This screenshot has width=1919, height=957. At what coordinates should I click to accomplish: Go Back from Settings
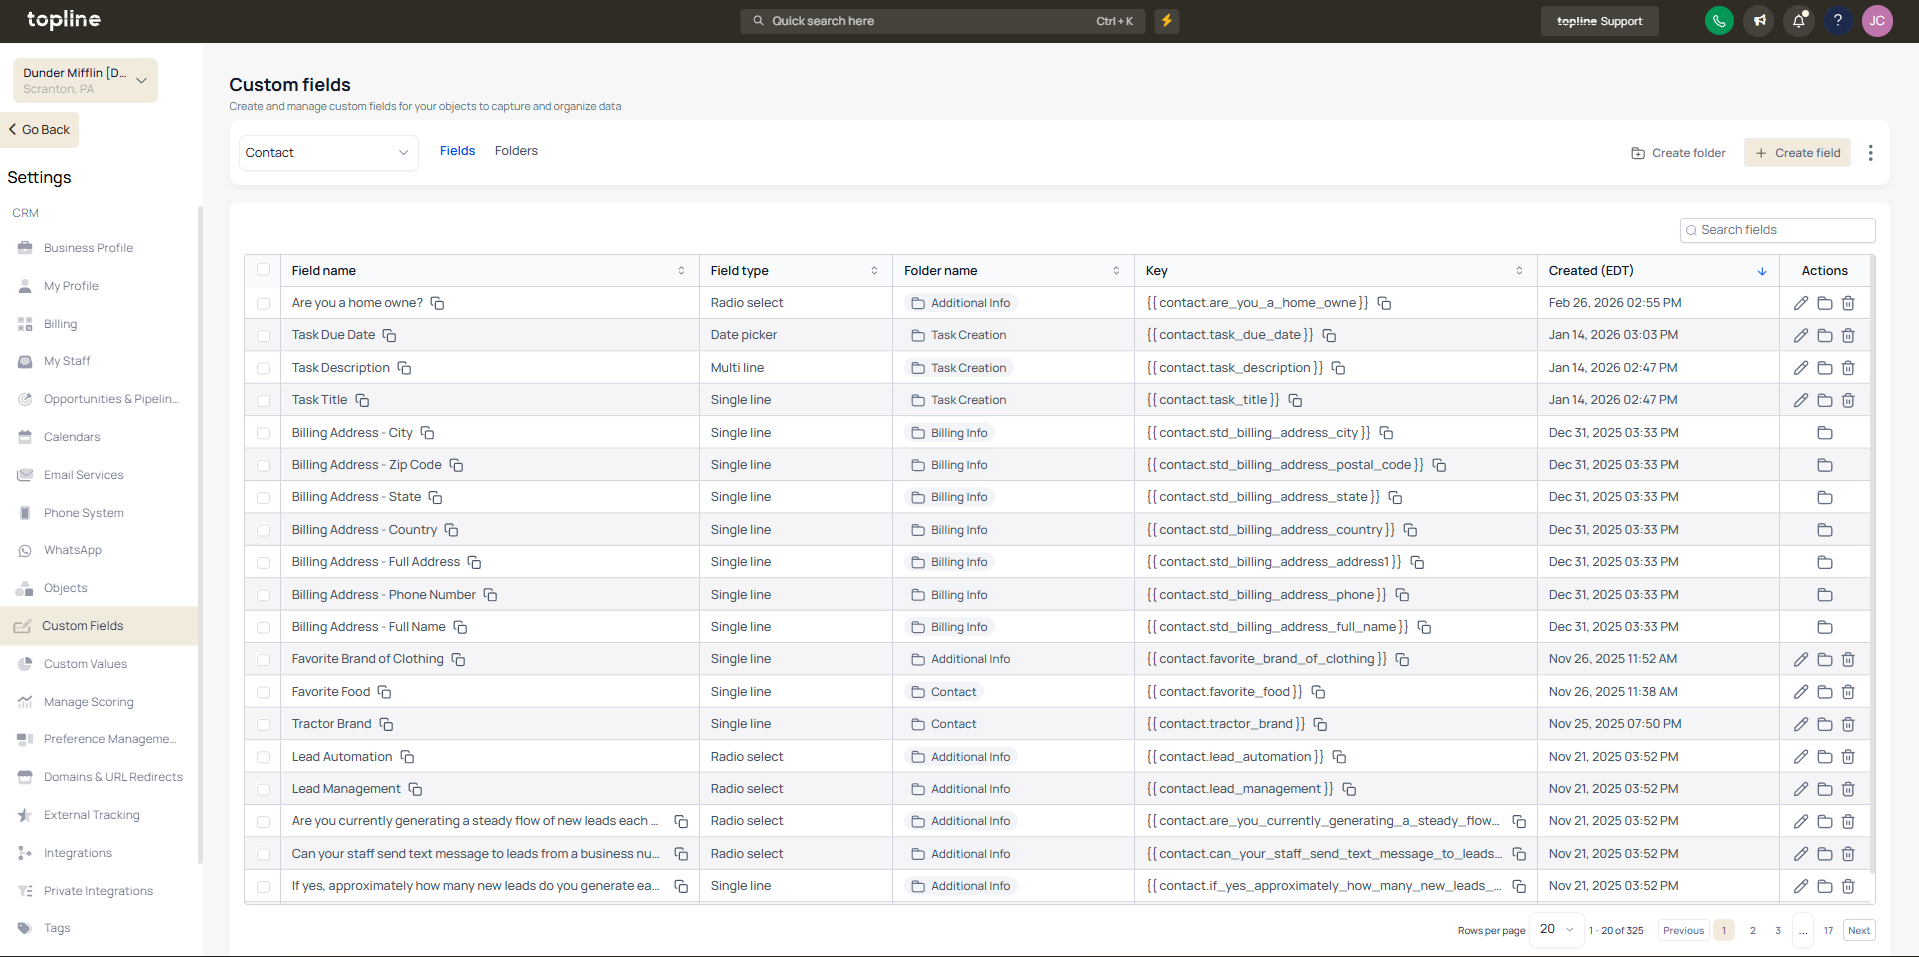(x=40, y=130)
